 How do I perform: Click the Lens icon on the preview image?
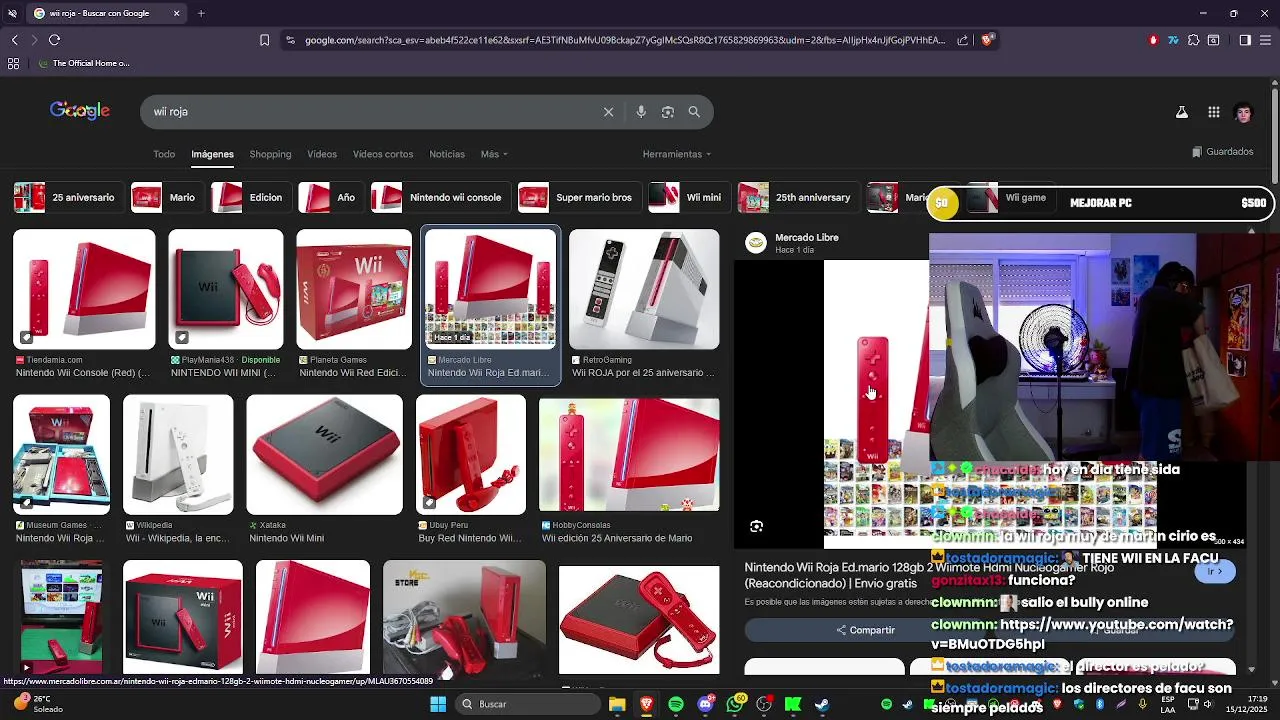point(756,526)
